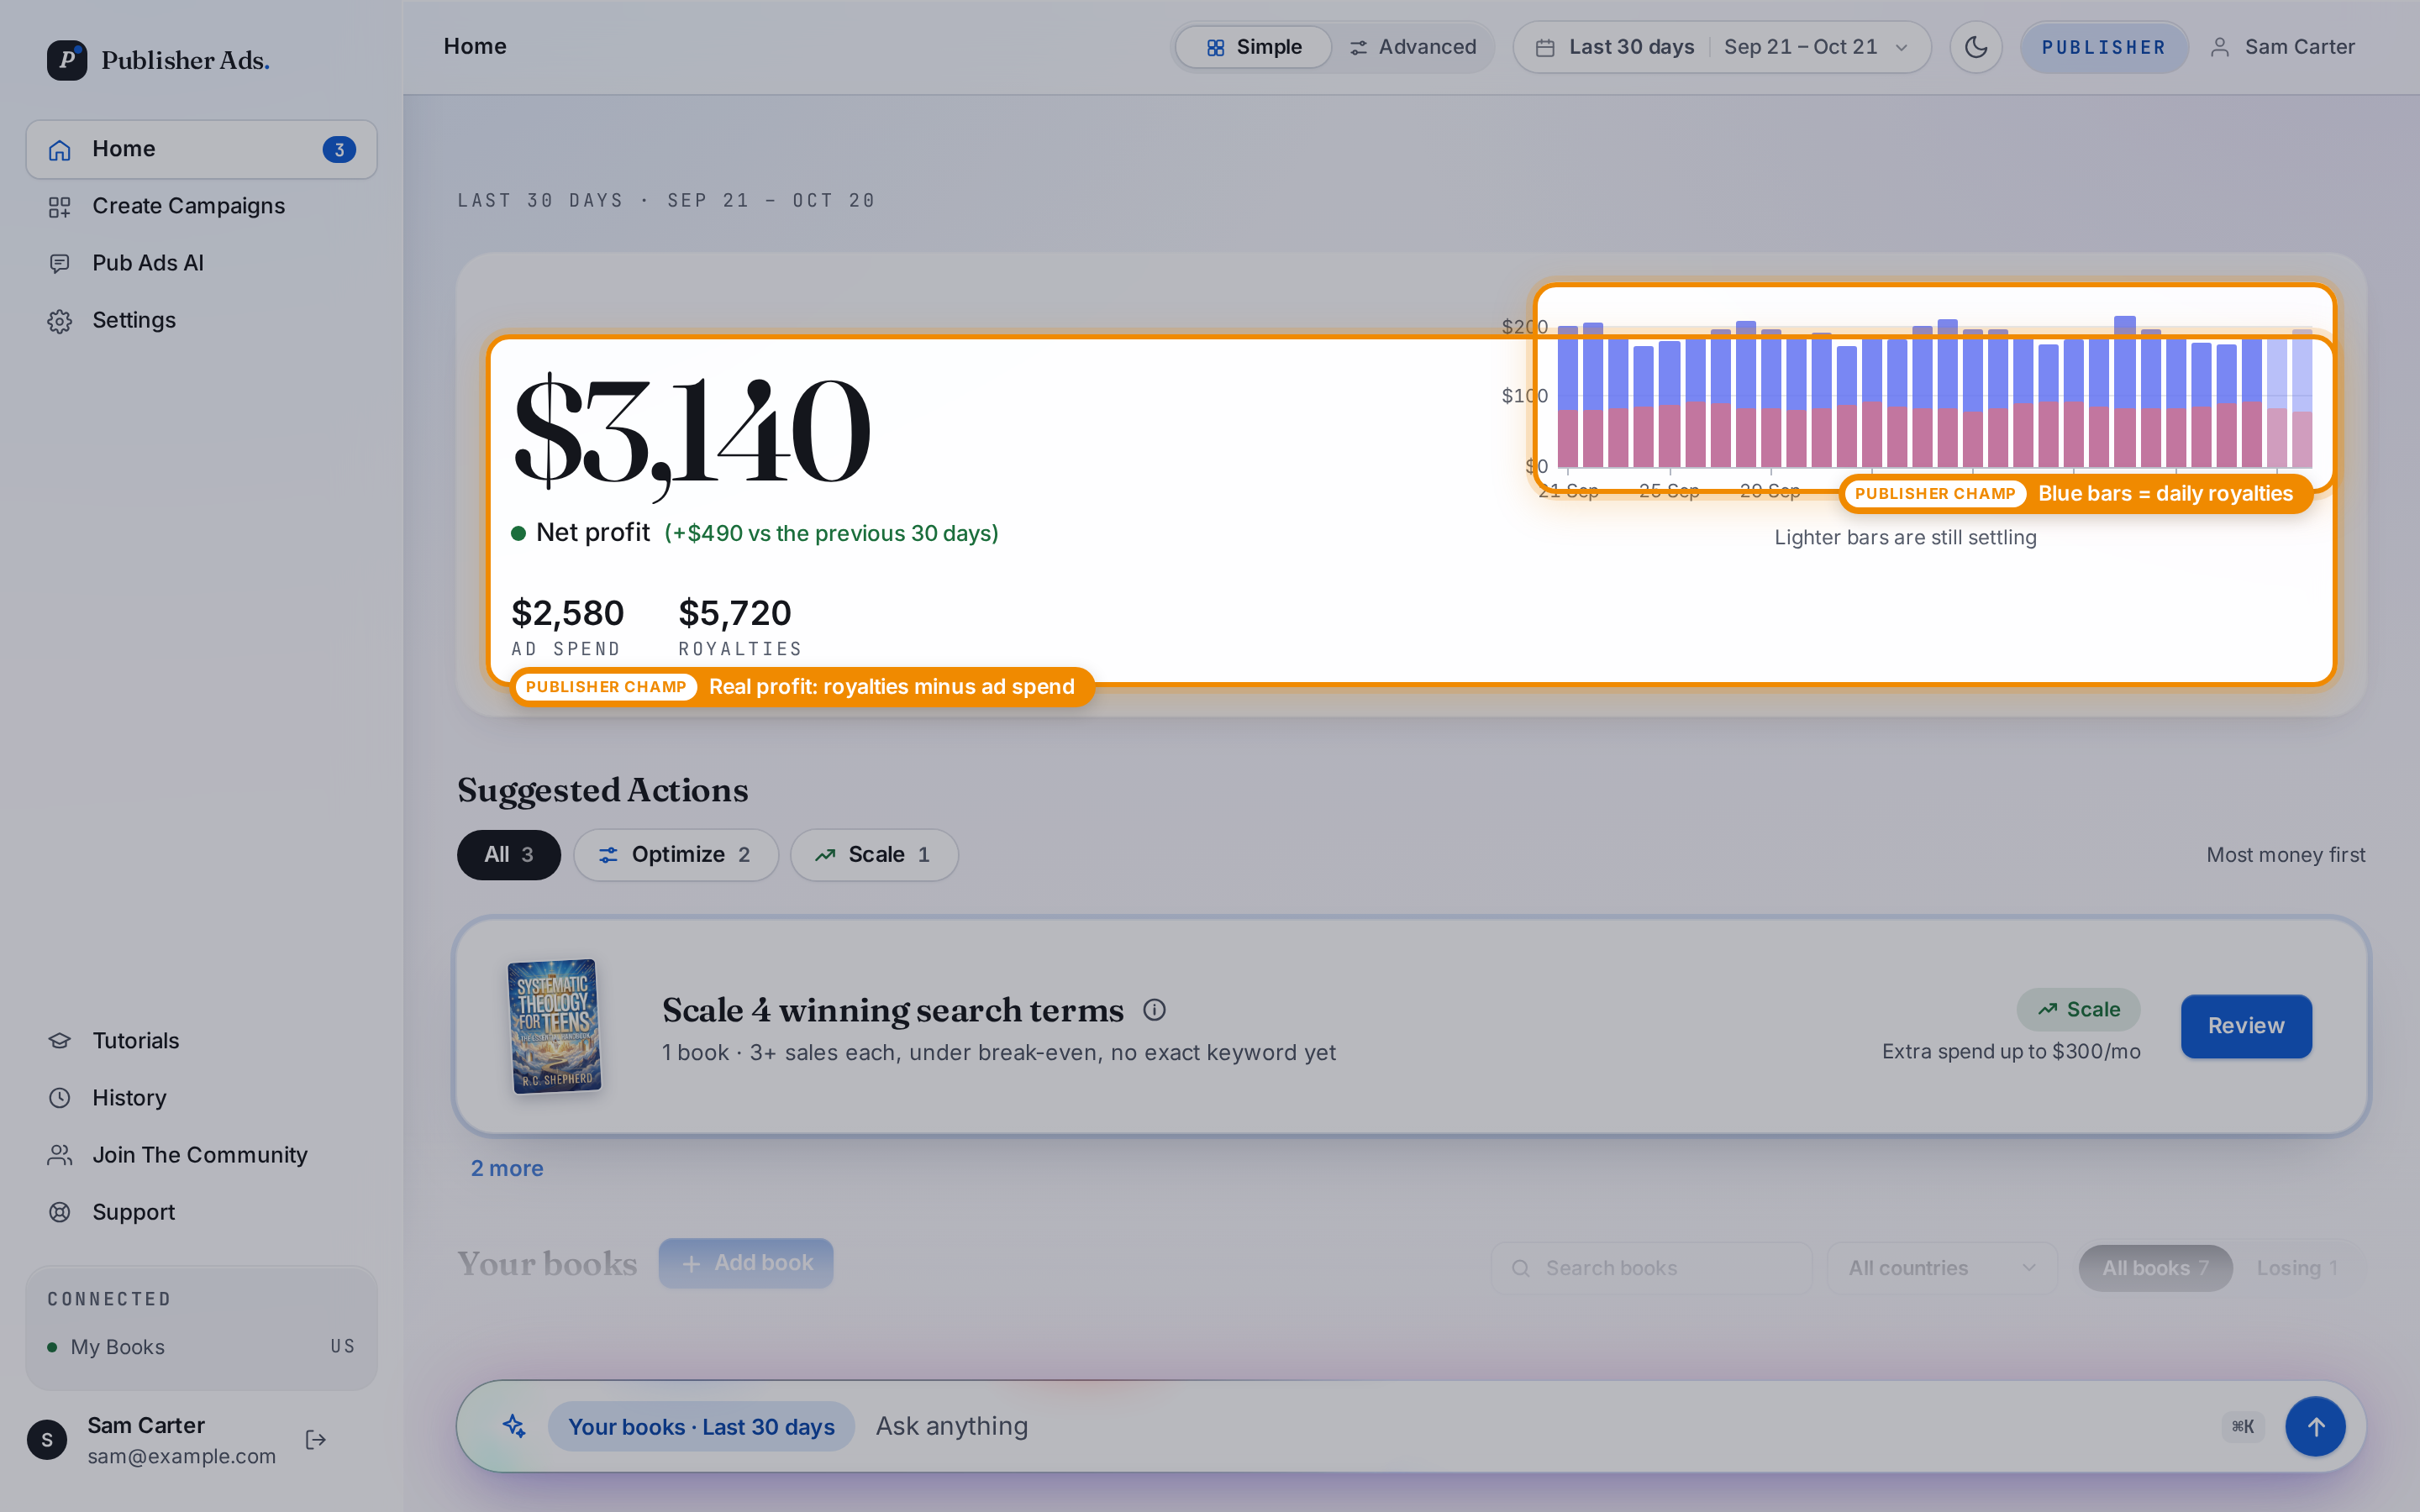Open the Systematic Theology for Teens book cover
Viewport: 2420px width, 1512px height.
[x=555, y=1026]
